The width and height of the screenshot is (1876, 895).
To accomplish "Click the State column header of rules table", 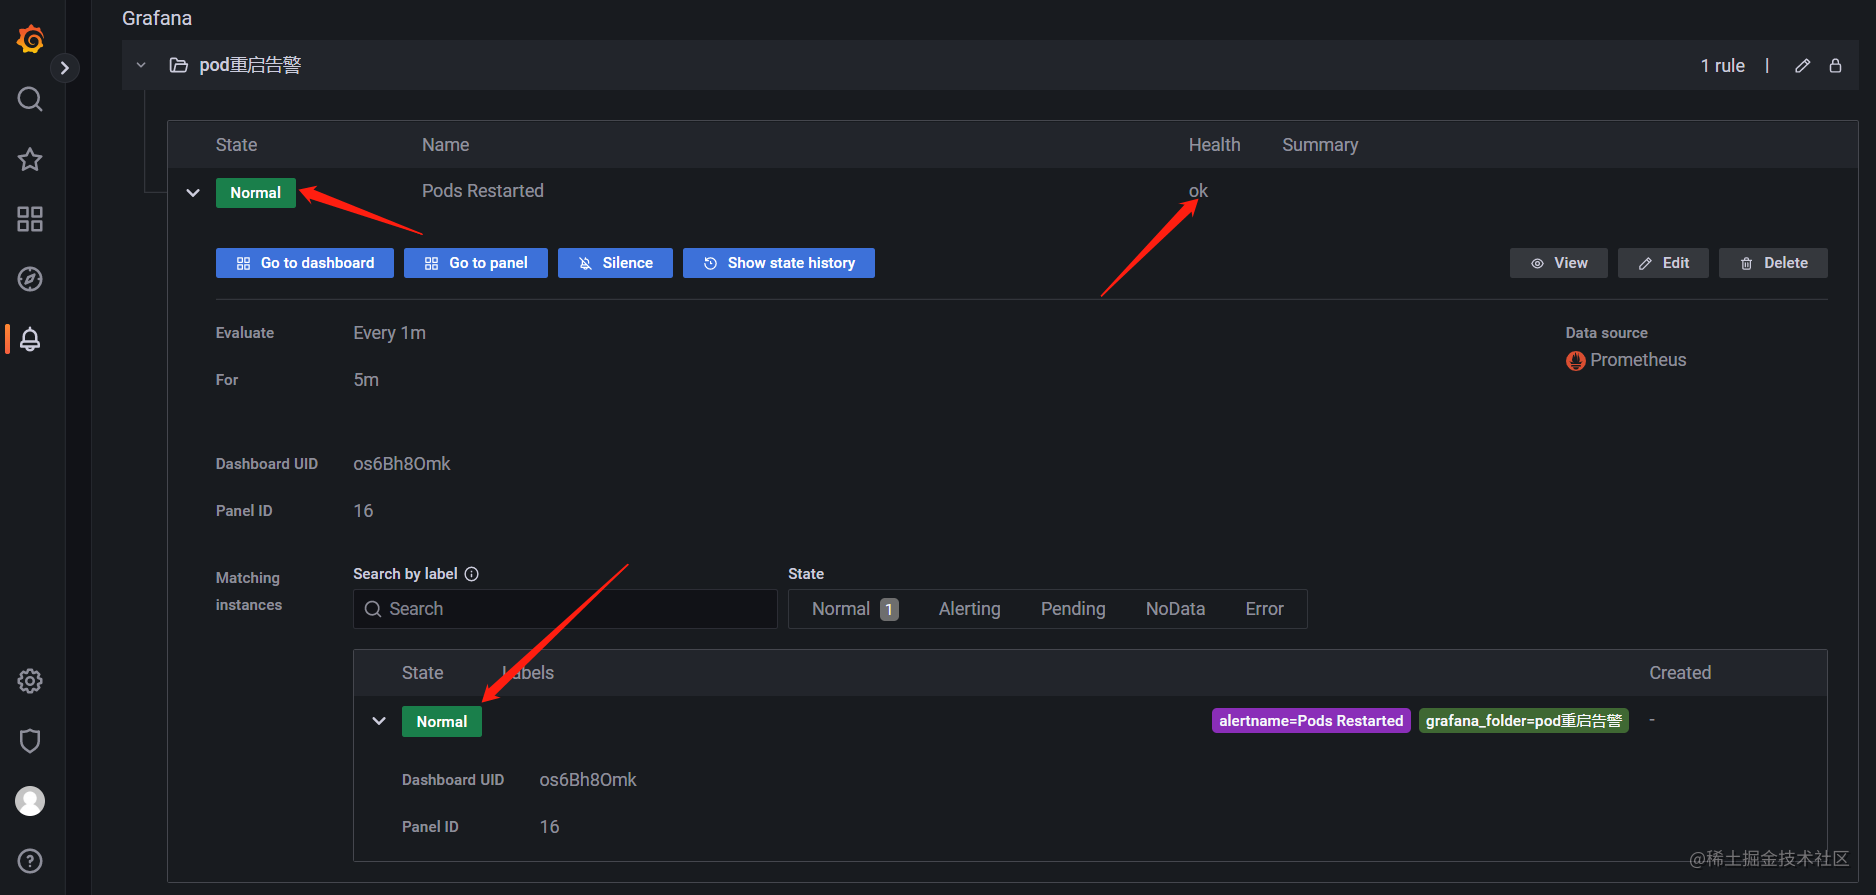I will (236, 145).
